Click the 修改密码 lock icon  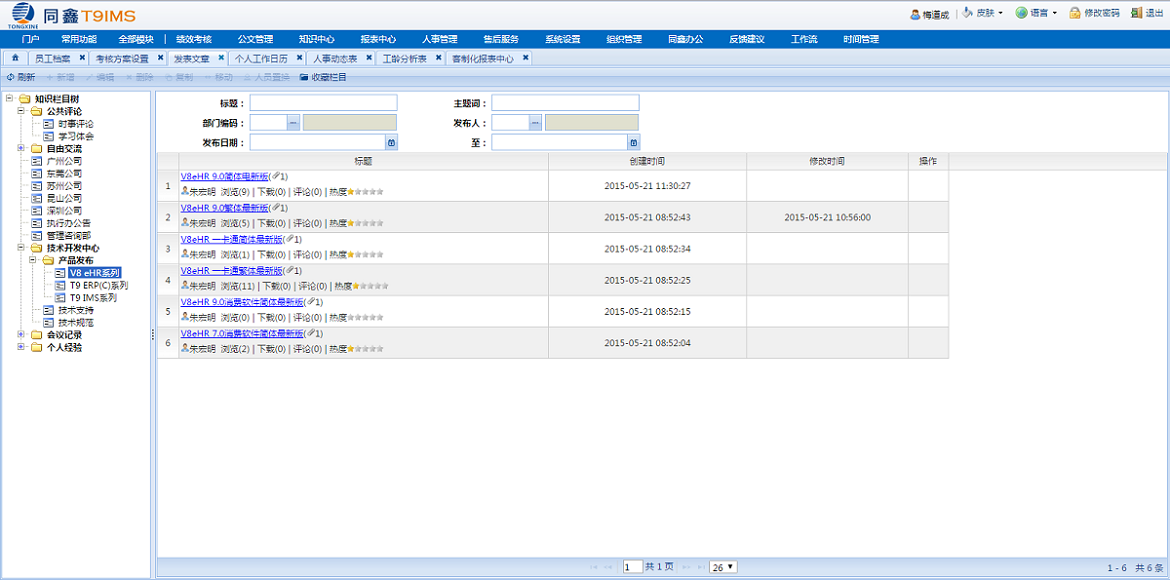1075,13
